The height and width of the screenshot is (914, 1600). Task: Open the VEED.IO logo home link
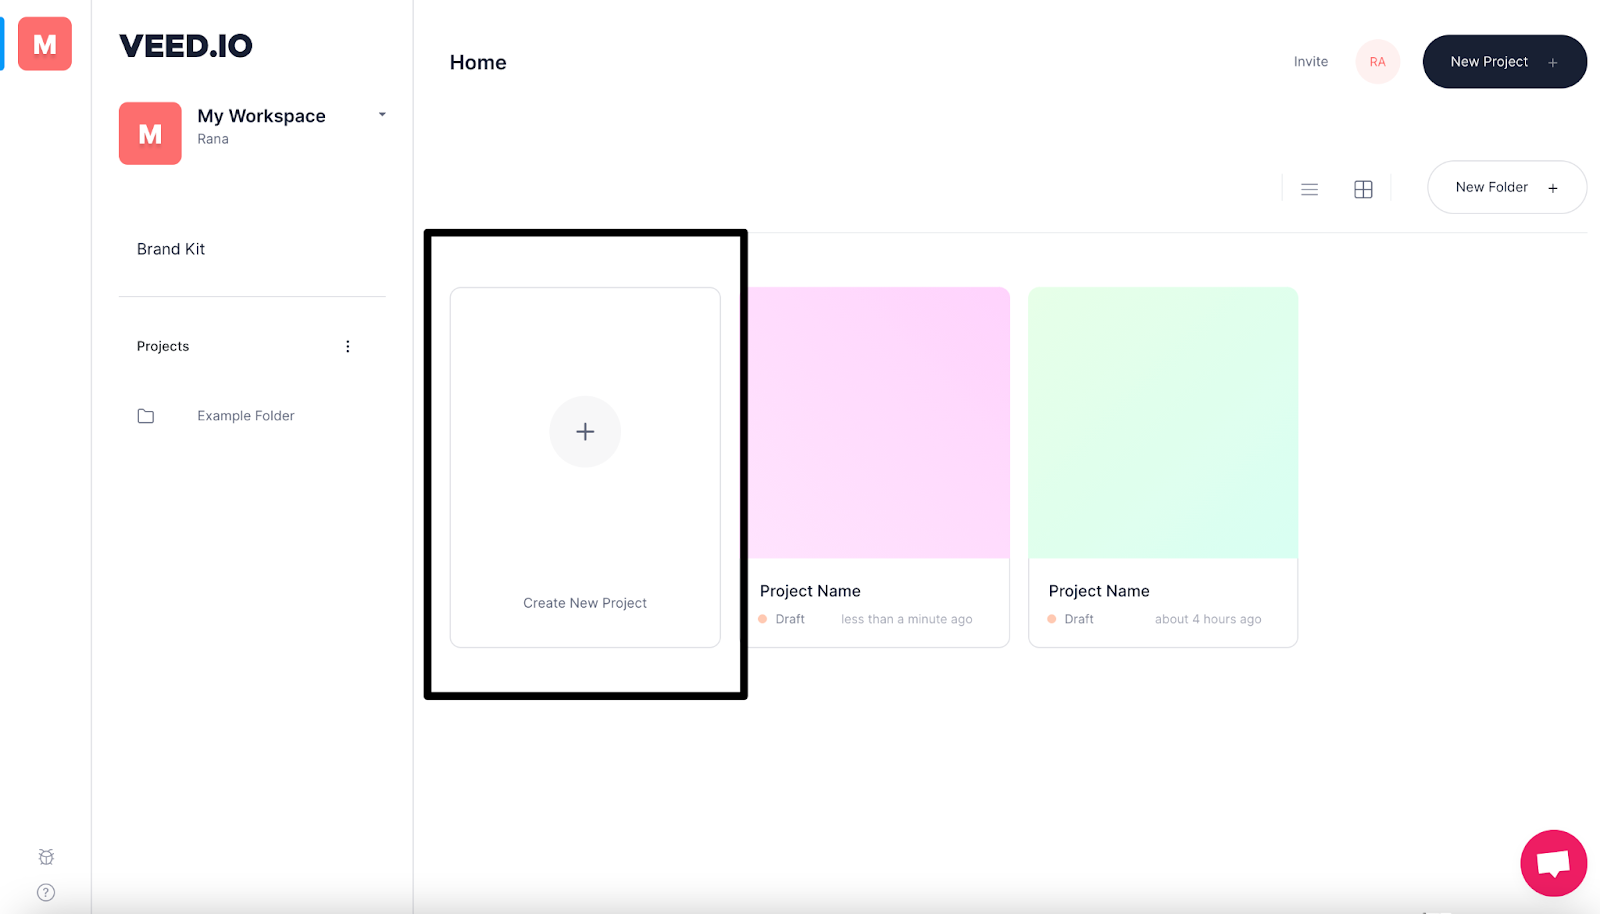(x=186, y=46)
